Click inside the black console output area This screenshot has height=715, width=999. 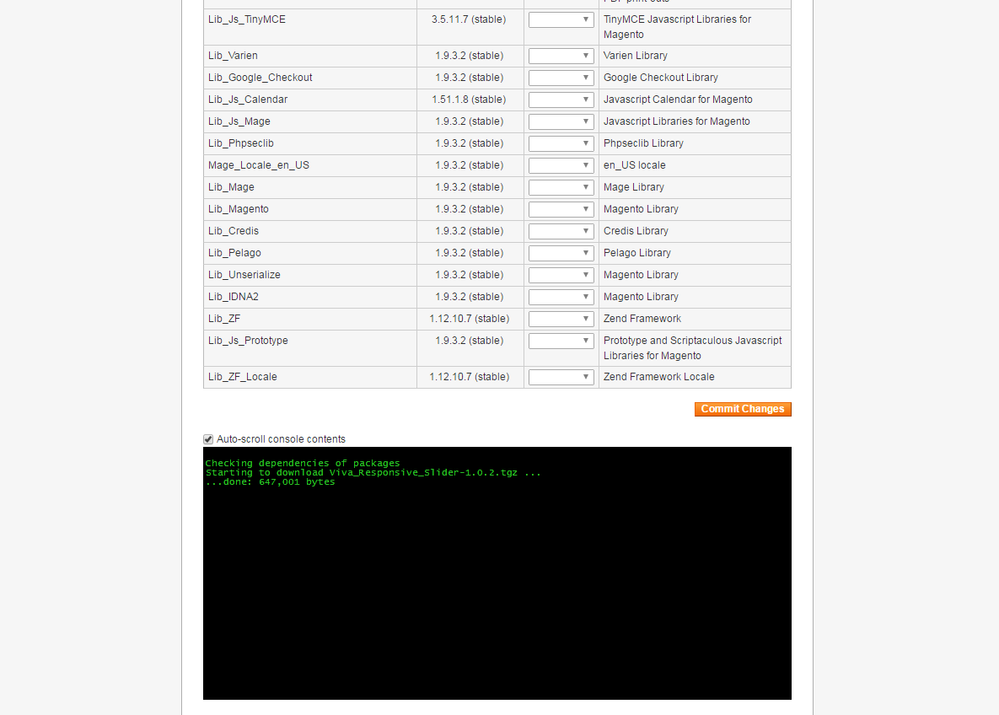(x=497, y=590)
